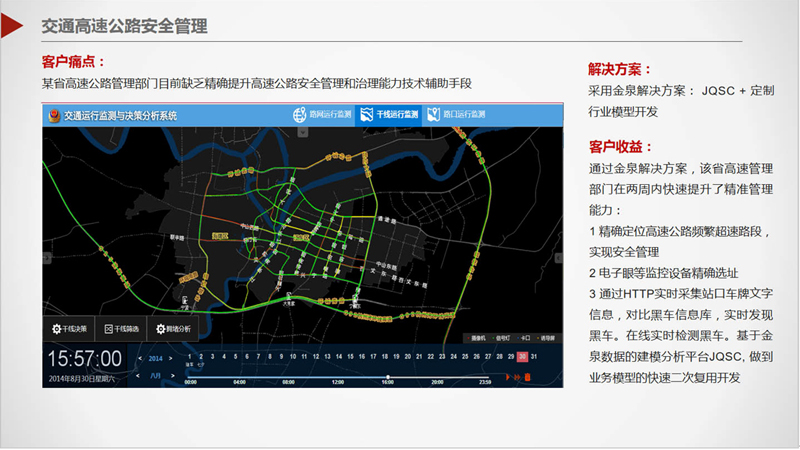
Task: Click the 干线筛选 filter button
Action: (x=120, y=328)
